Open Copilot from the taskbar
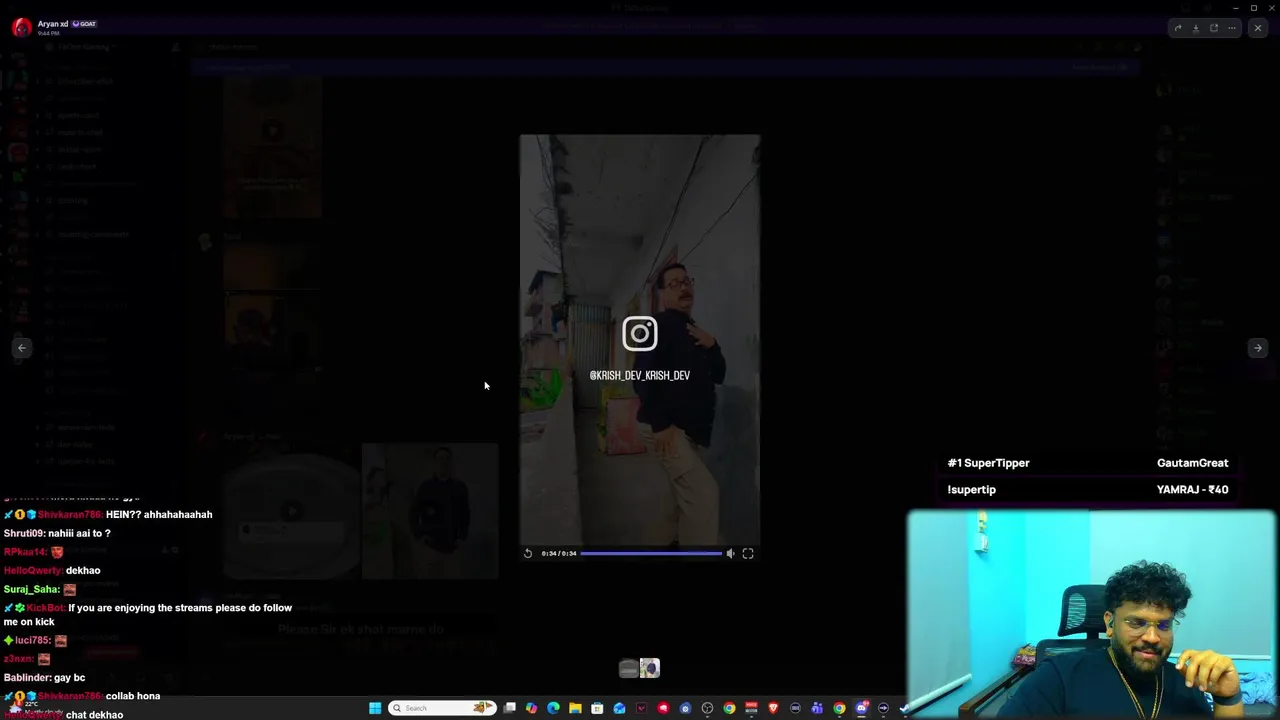Screen dimensions: 1280x720 pos(531,708)
